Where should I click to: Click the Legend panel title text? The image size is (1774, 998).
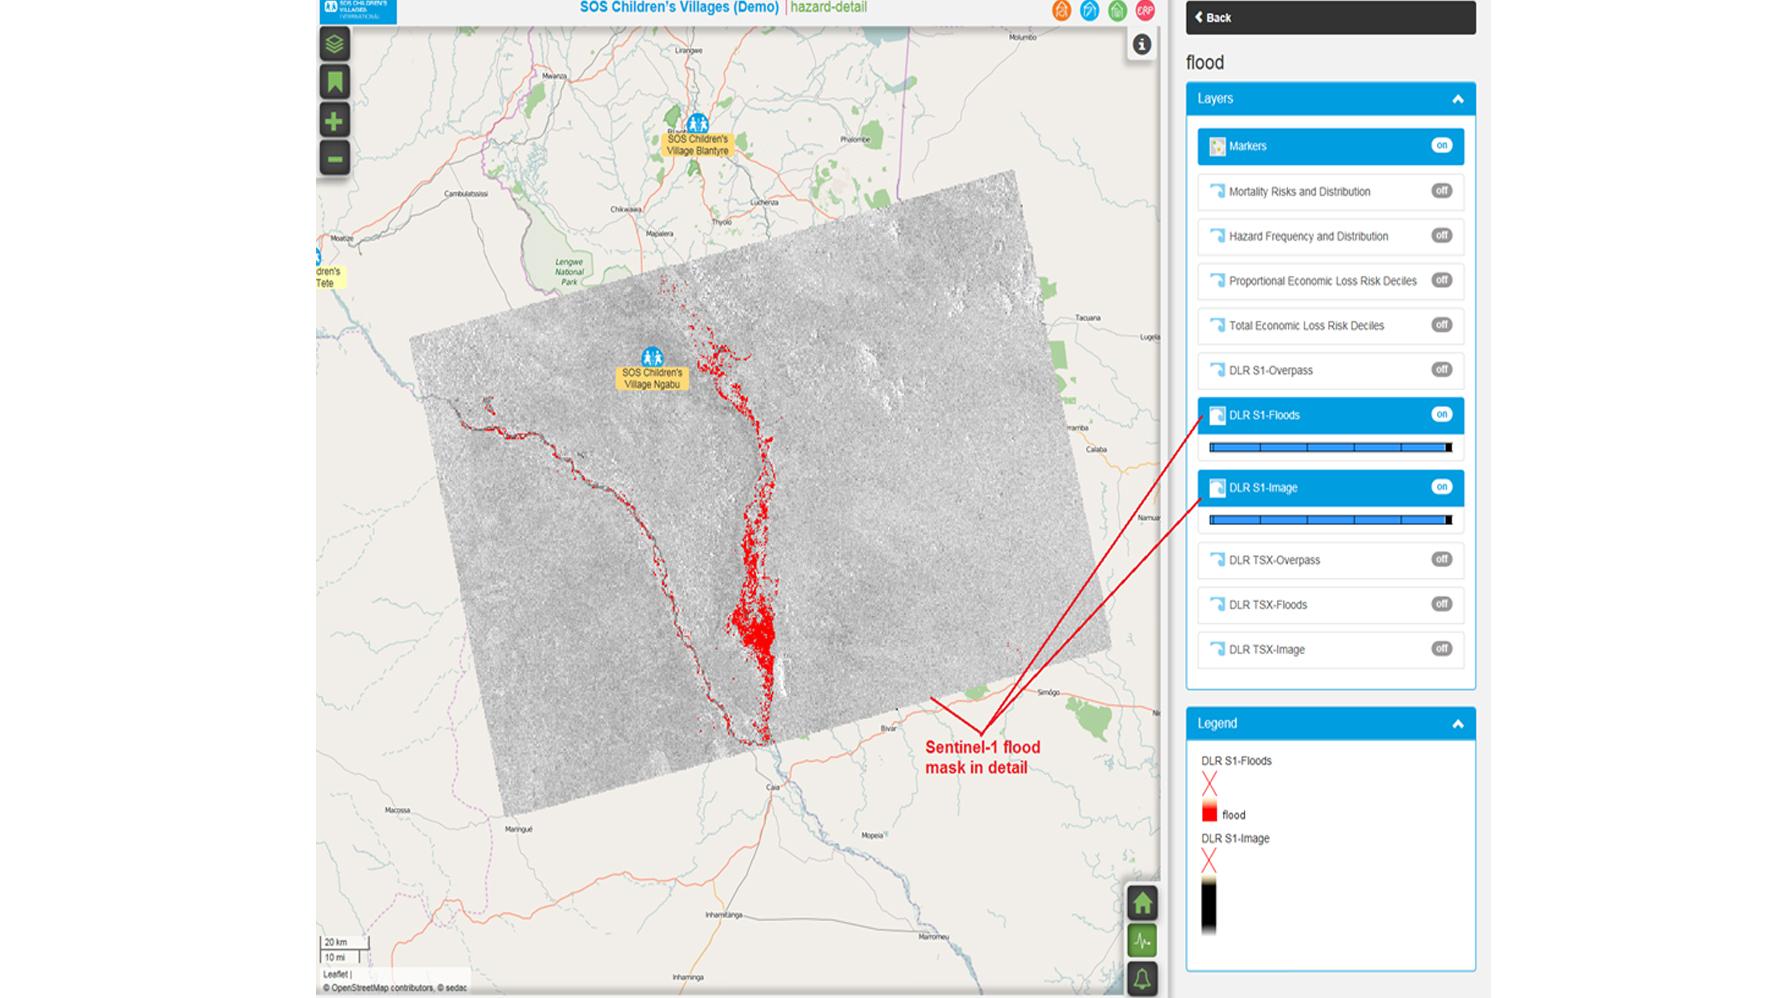(1217, 724)
